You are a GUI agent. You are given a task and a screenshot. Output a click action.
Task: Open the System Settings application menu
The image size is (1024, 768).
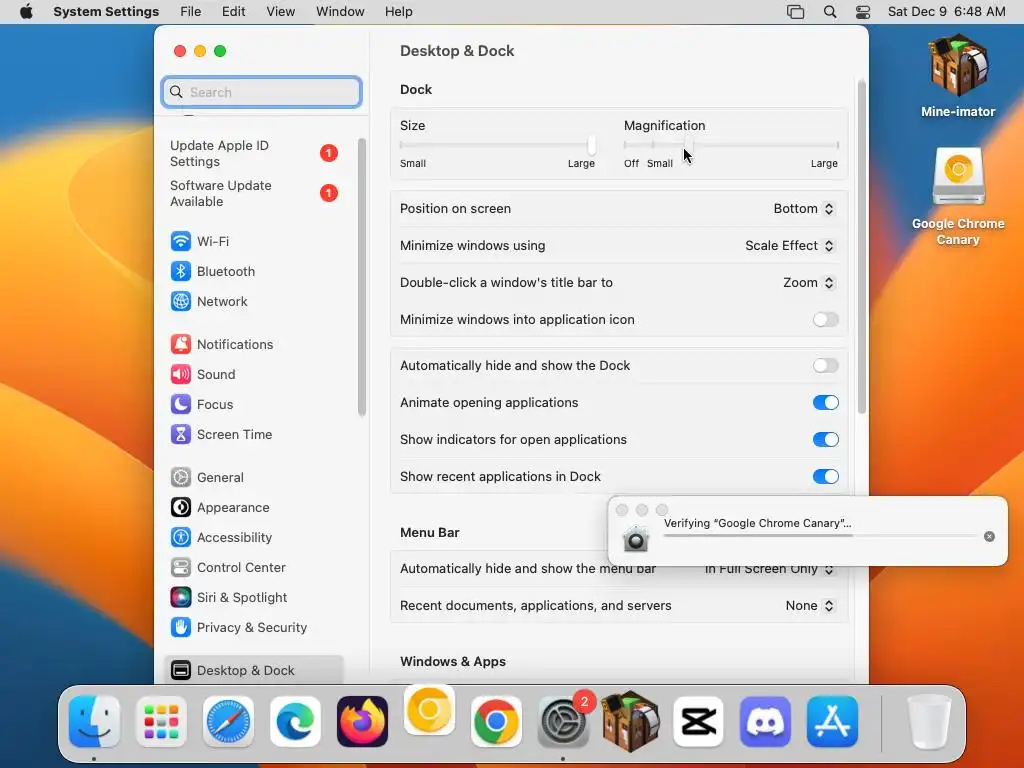[x=106, y=12]
